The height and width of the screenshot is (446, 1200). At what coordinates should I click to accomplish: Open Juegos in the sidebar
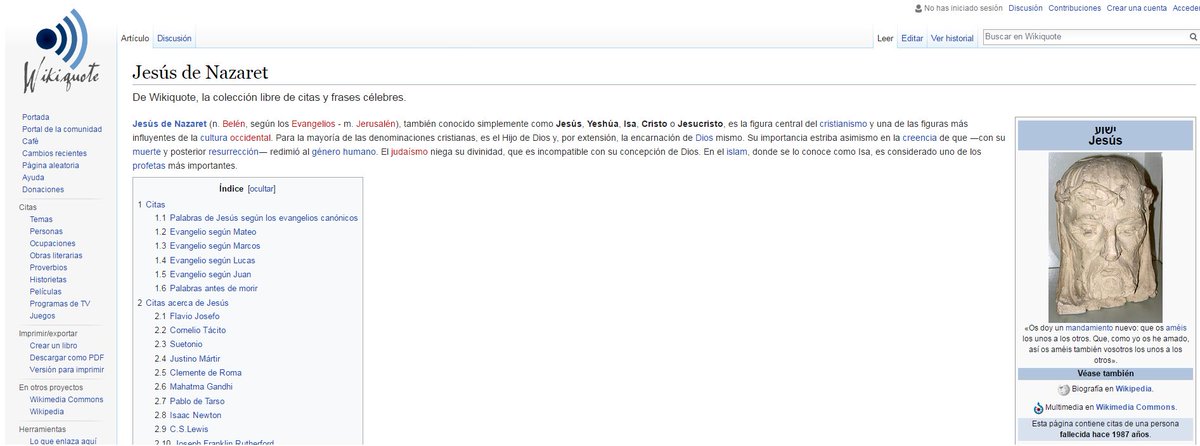point(43,315)
